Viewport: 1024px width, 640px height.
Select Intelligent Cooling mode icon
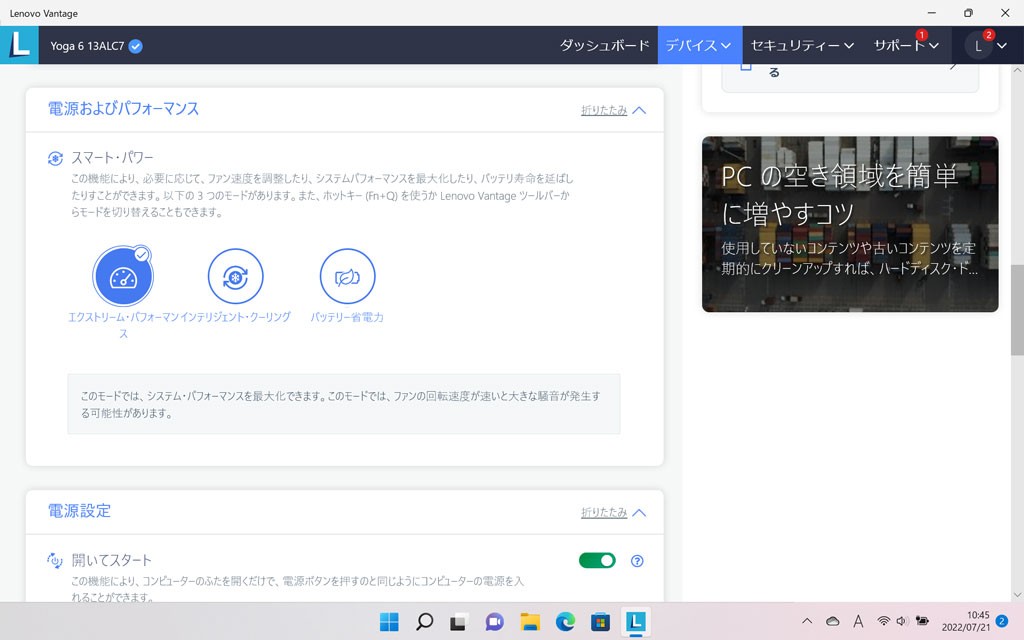point(235,277)
